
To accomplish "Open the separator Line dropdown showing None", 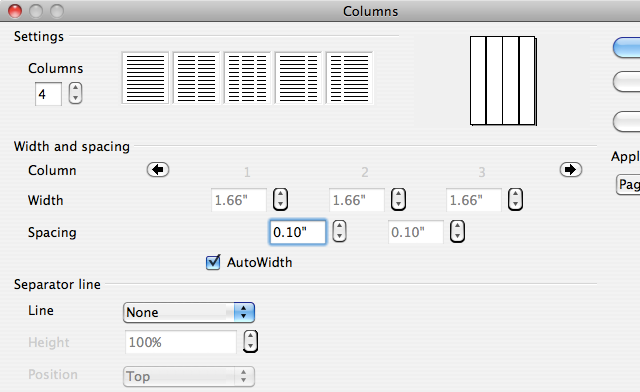I will (189, 312).
